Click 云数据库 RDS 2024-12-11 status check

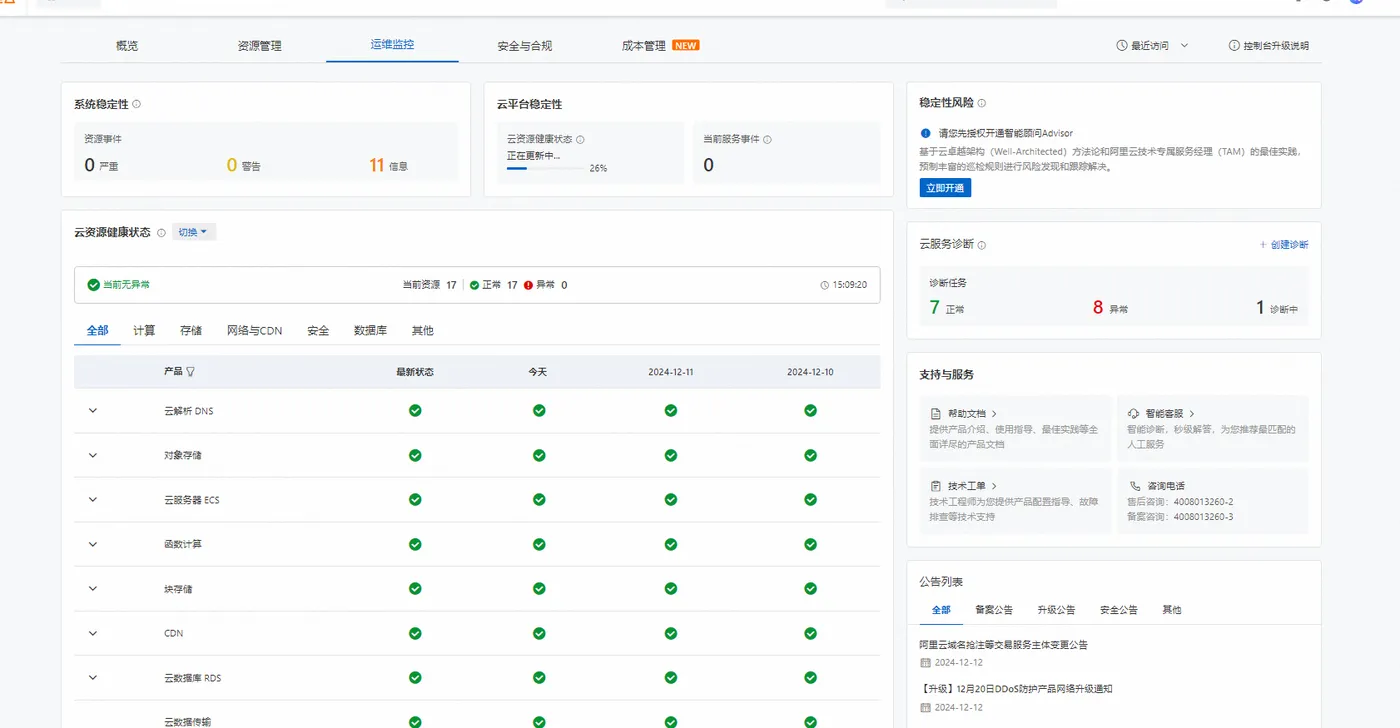[671, 678]
